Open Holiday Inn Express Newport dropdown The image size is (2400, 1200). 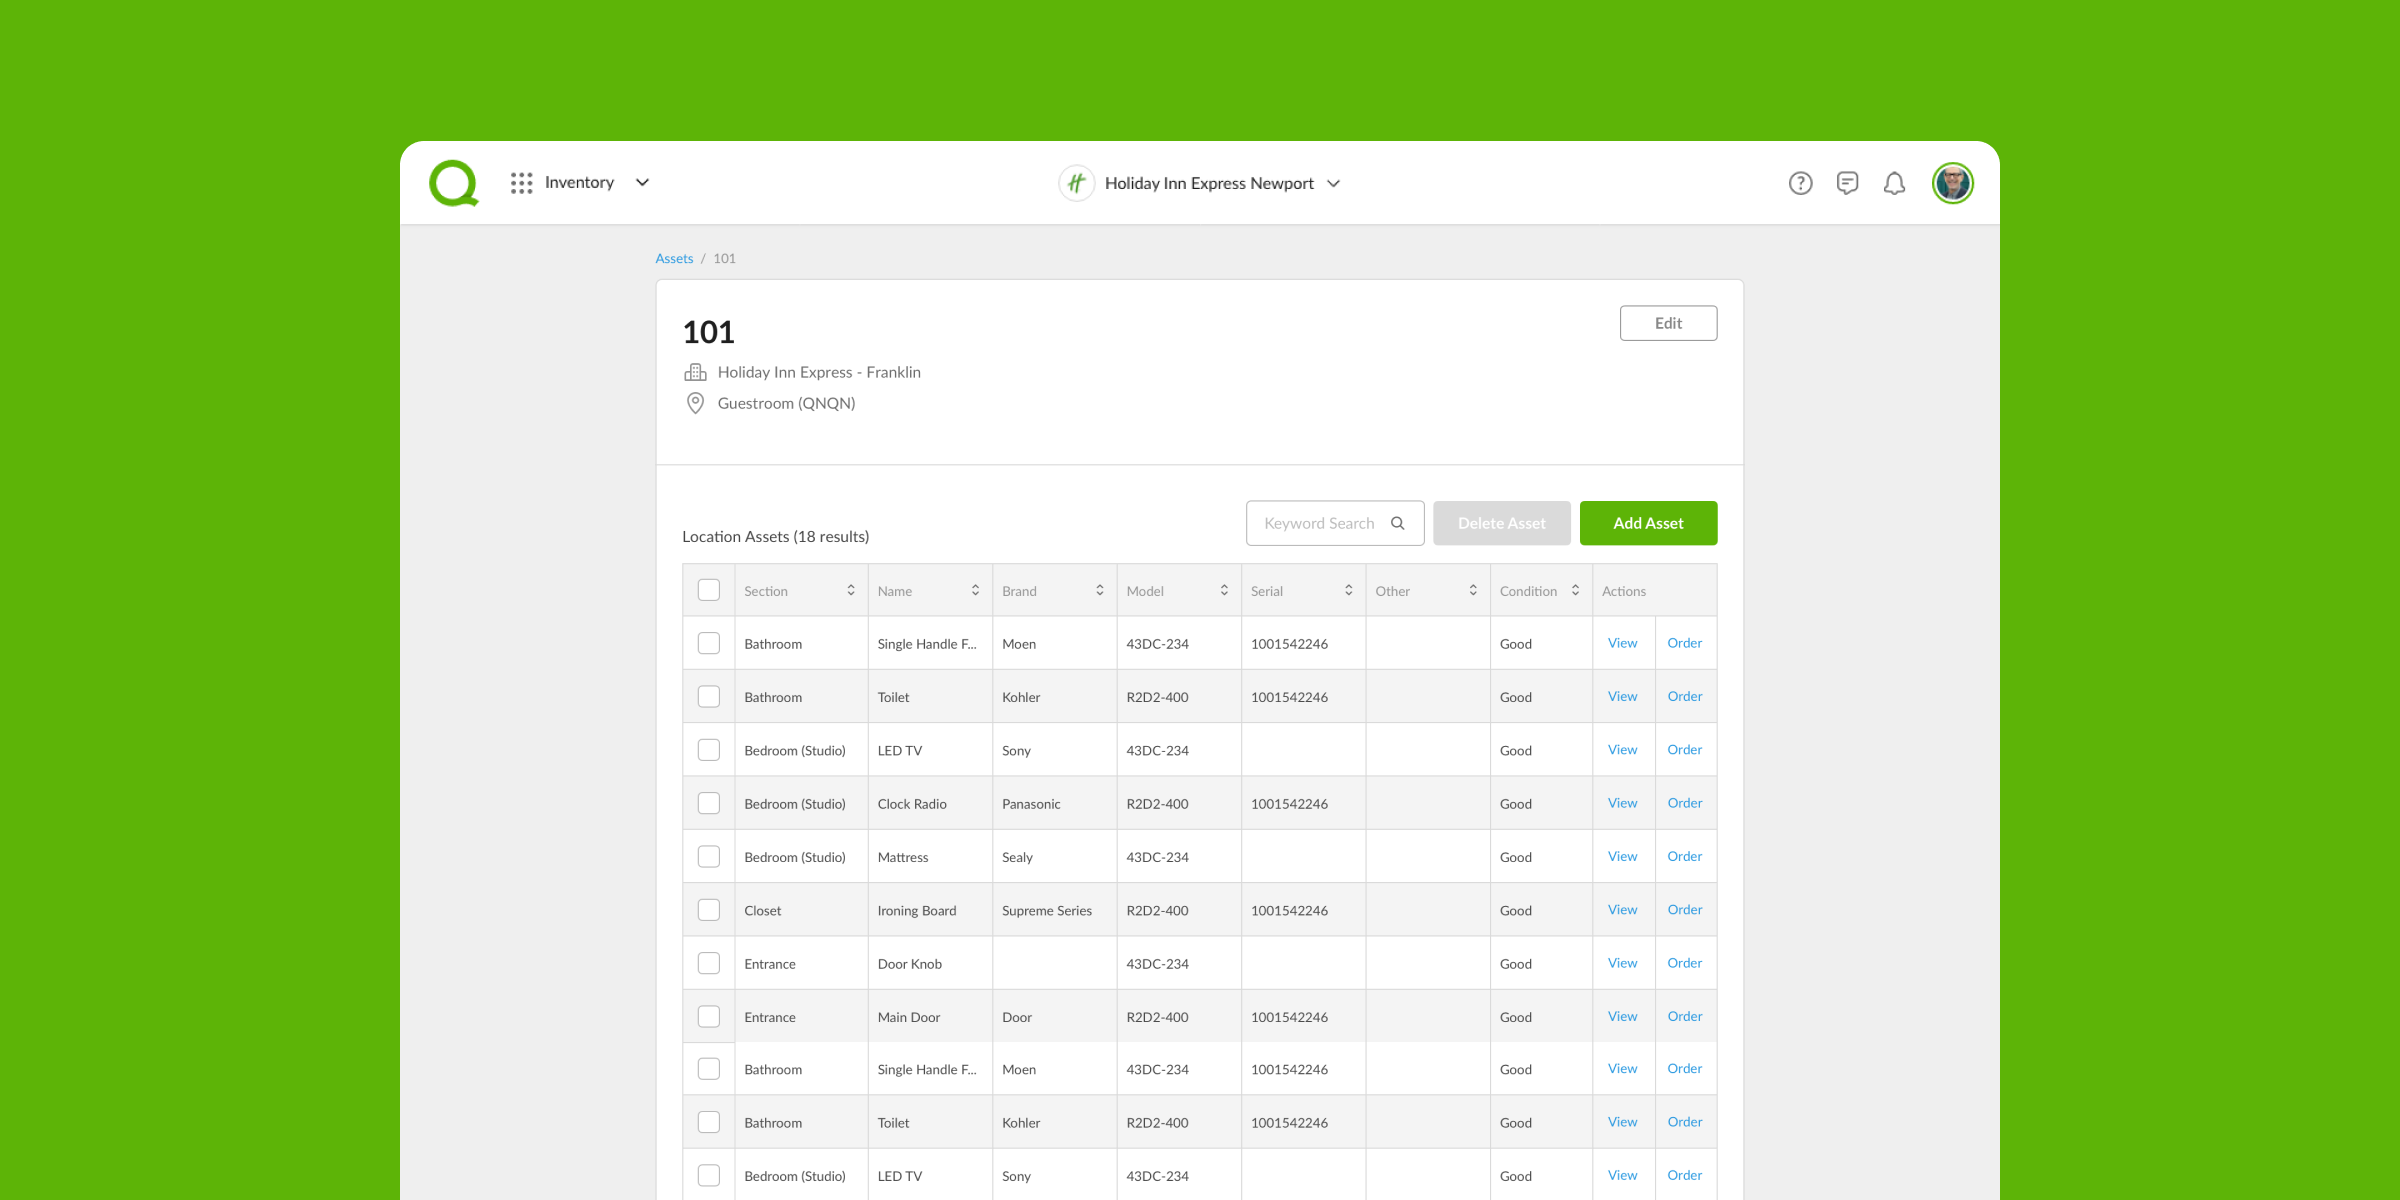click(1333, 183)
